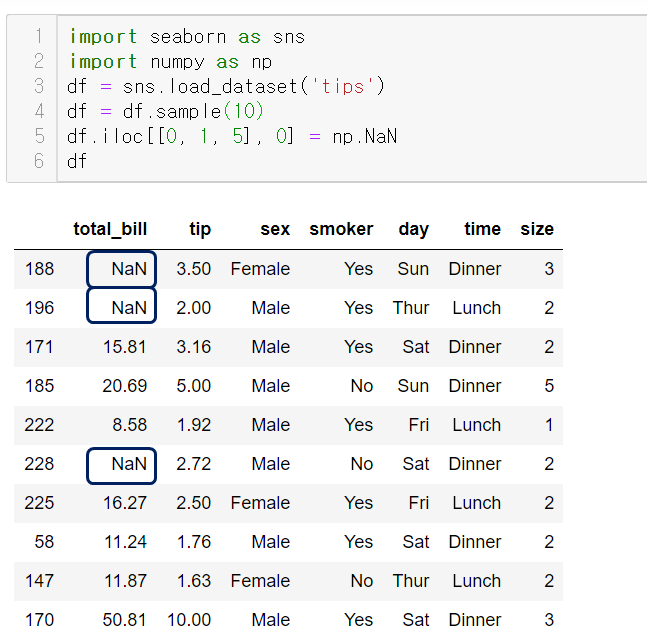Click Dinner in row 170

point(475,620)
